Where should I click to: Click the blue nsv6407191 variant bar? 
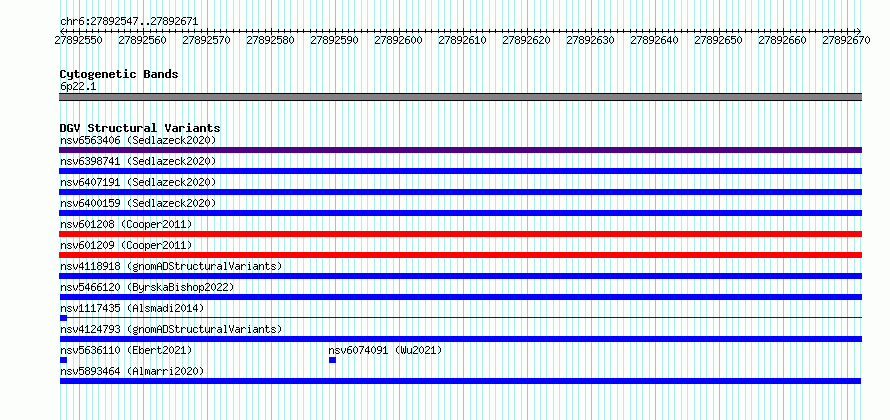[460, 192]
